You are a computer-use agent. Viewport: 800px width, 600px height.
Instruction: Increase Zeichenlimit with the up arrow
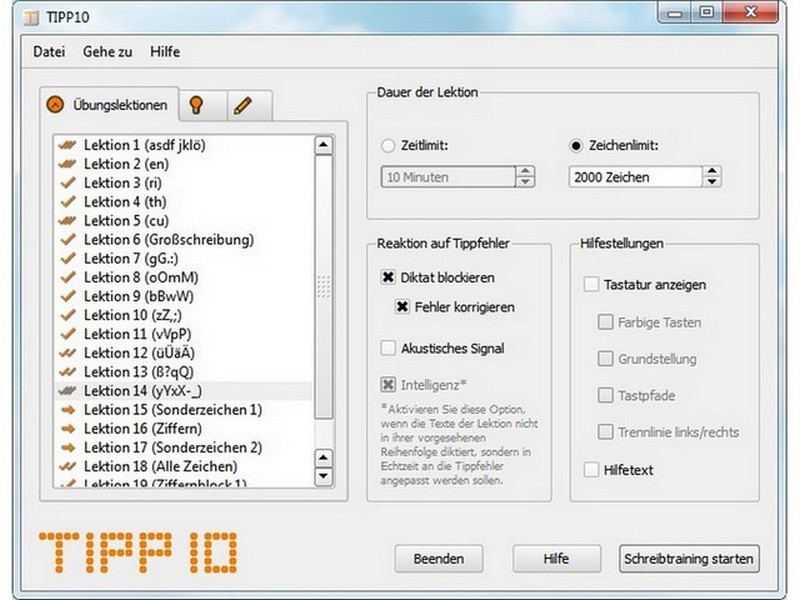point(712,171)
